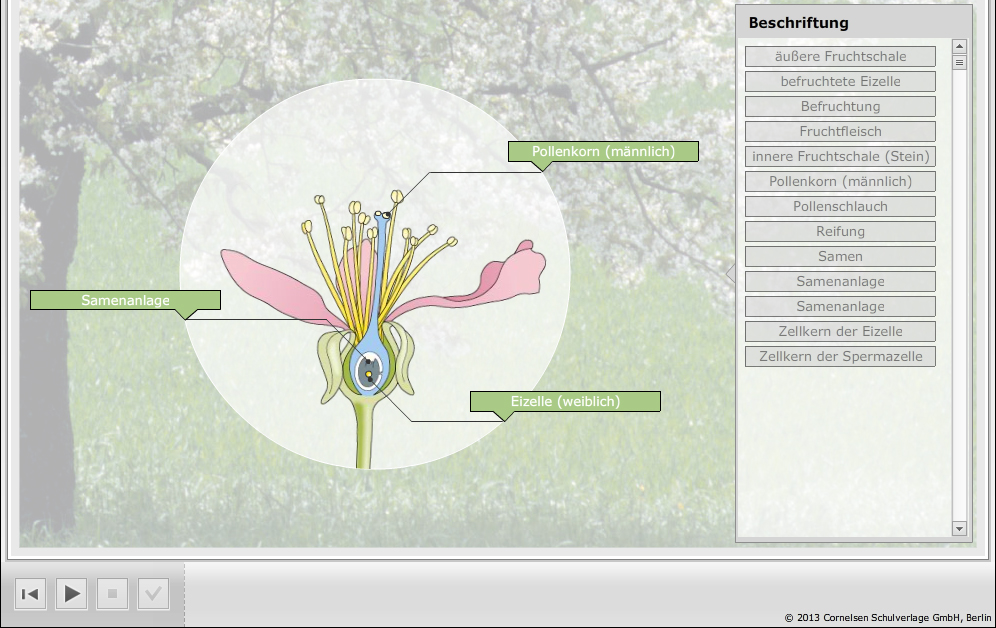This screenshot has height=628, width=996.
Task: Click scrollbar down arrow in Beschriftung panel
Action: pos(960,528)
